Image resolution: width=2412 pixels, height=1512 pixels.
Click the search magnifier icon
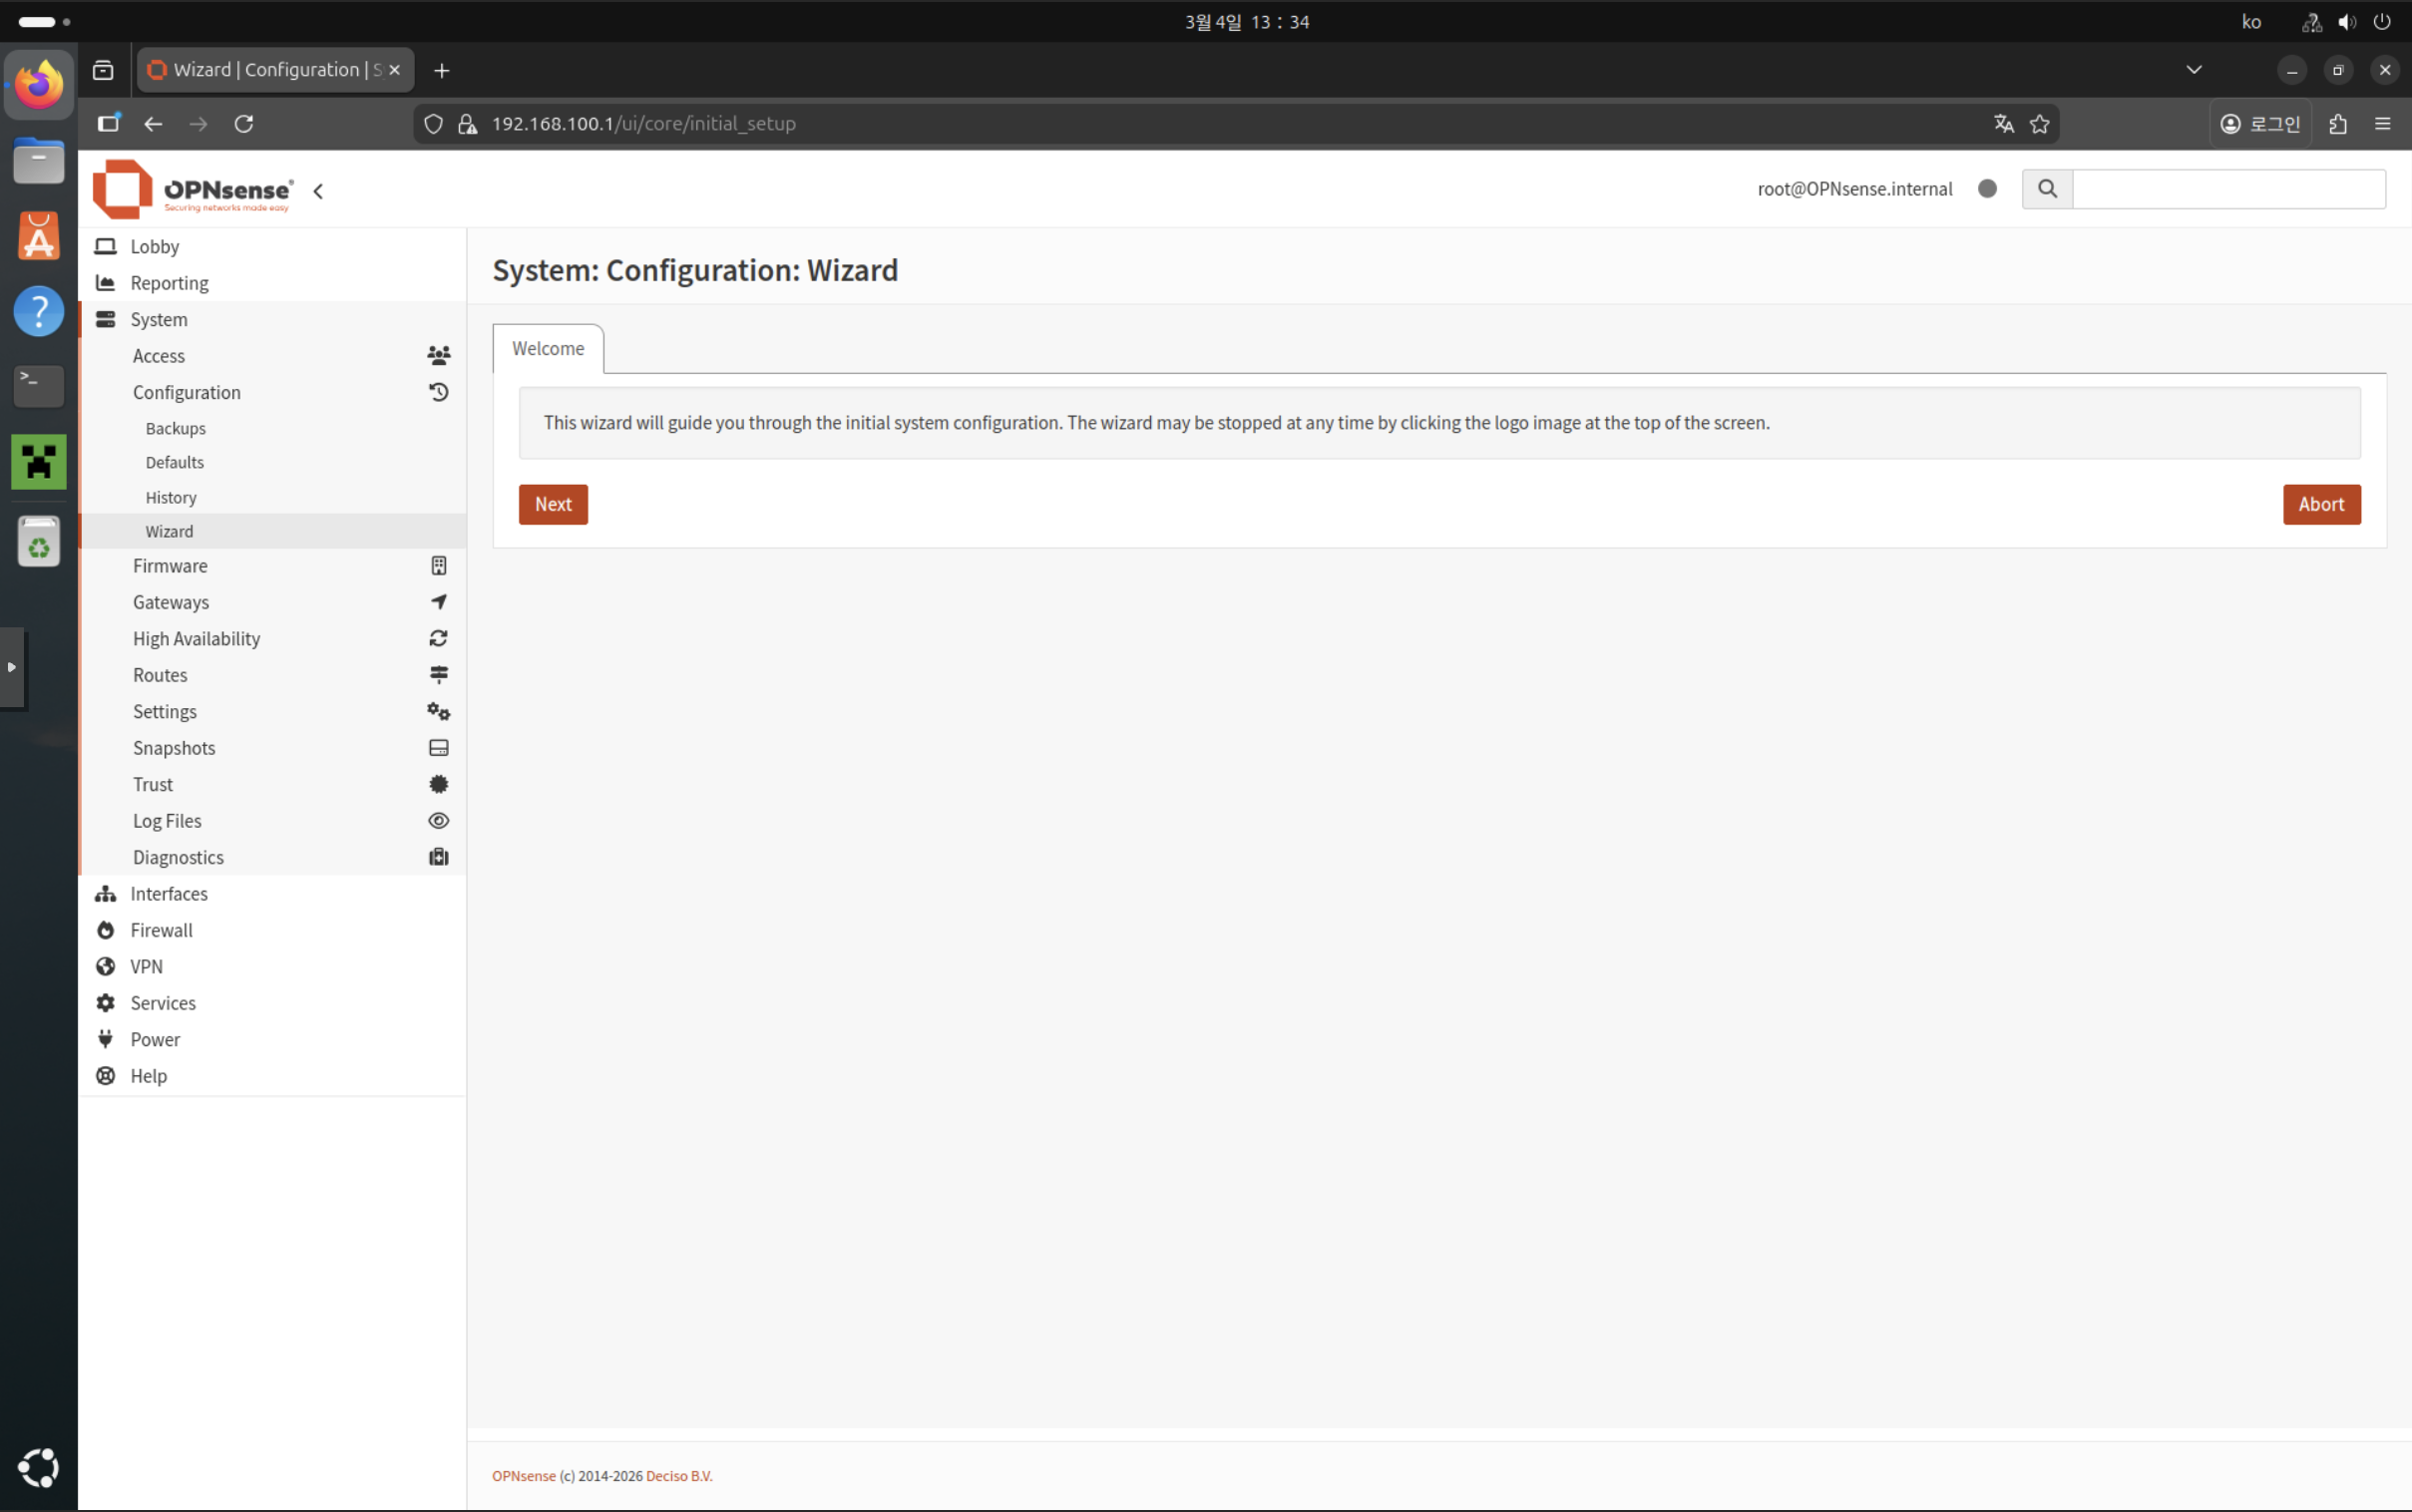[2047, 189]
